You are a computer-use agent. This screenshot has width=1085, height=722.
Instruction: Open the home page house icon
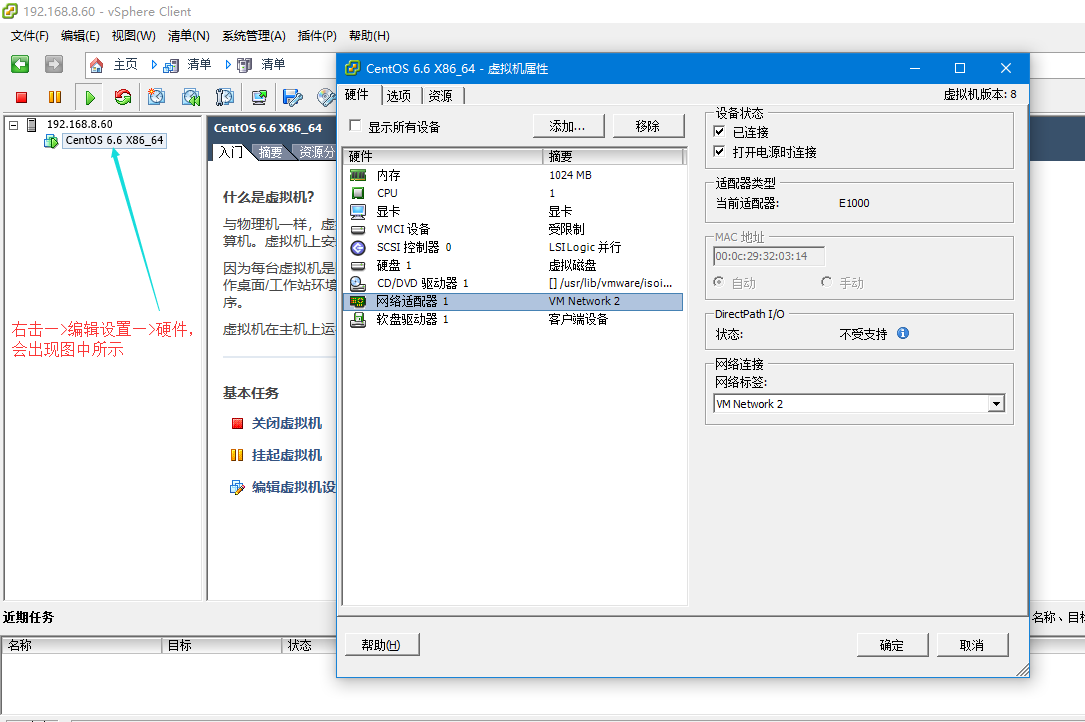[96, 65]
